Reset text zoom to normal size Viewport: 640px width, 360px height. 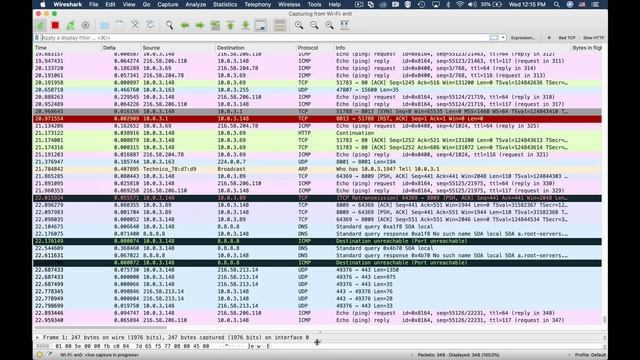coord(329,25)
